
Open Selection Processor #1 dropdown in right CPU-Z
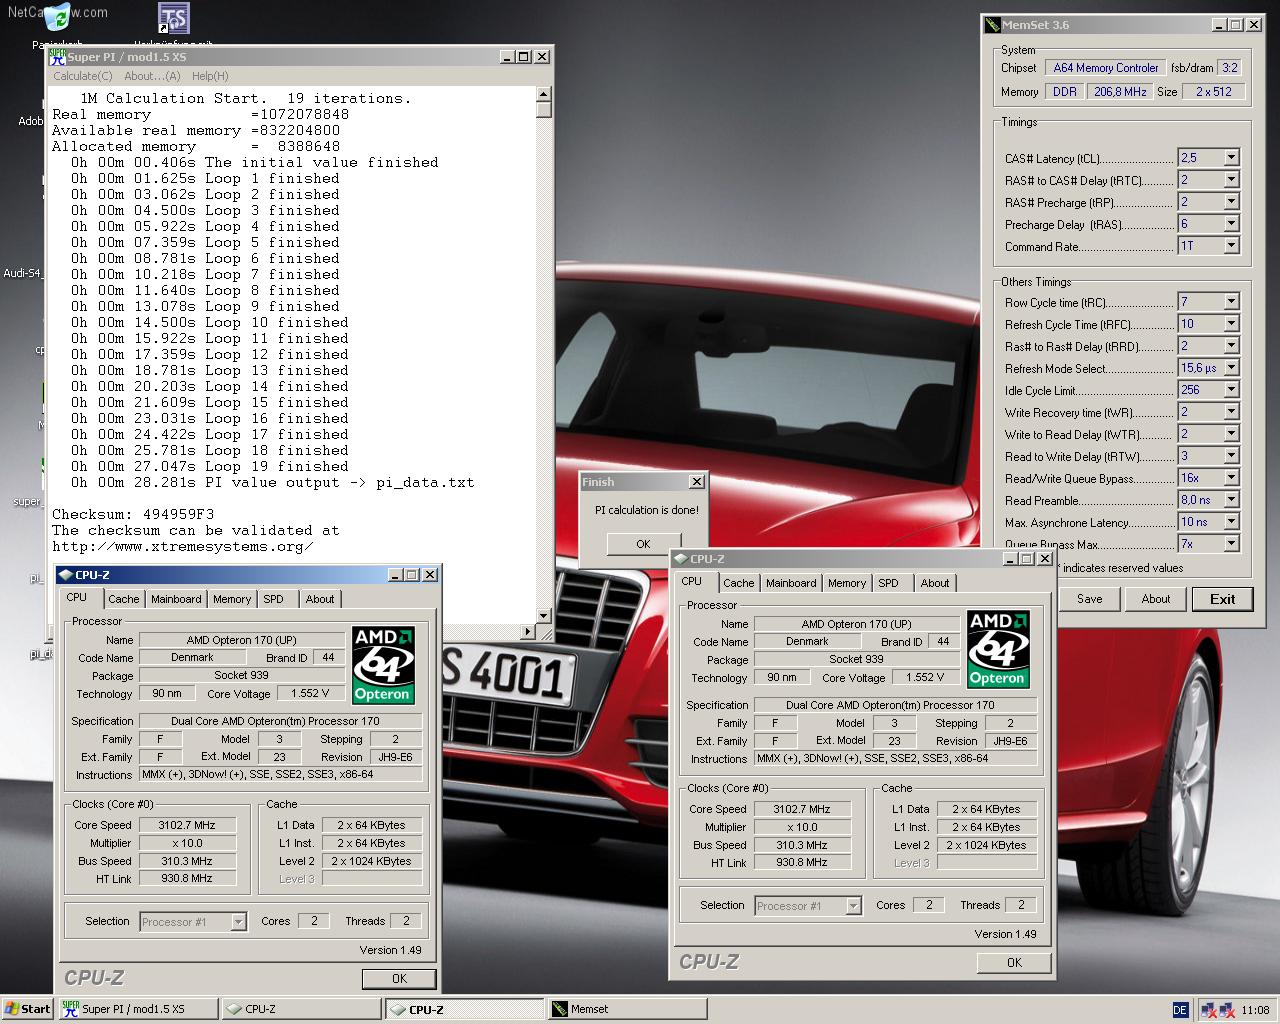point(853,906)
